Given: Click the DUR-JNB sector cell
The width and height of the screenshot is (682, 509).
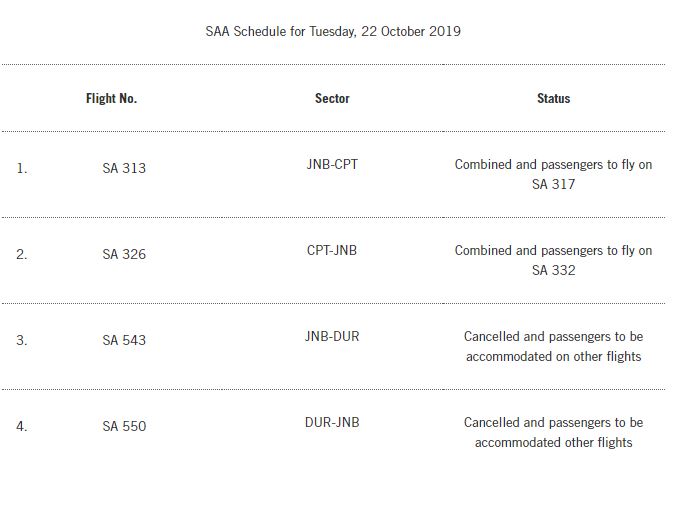Looking at the screenshot, I should (x=332, y=422).
